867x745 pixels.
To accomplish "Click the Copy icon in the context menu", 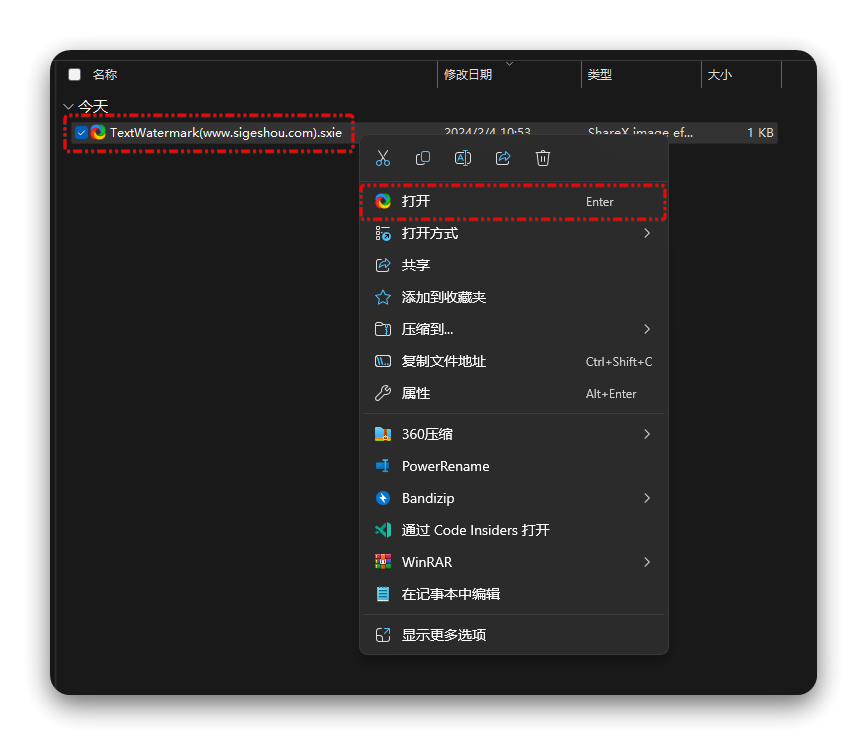I will click(x=423, y=157).
